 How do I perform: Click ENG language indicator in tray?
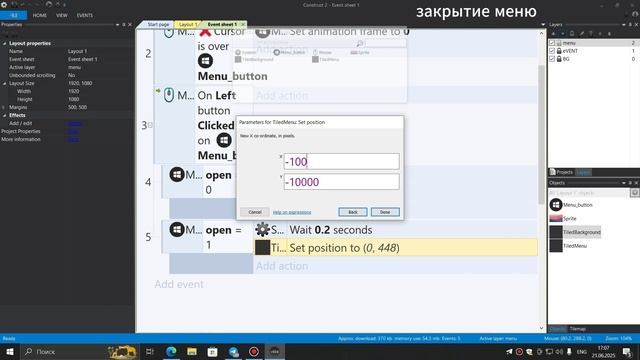582,351
